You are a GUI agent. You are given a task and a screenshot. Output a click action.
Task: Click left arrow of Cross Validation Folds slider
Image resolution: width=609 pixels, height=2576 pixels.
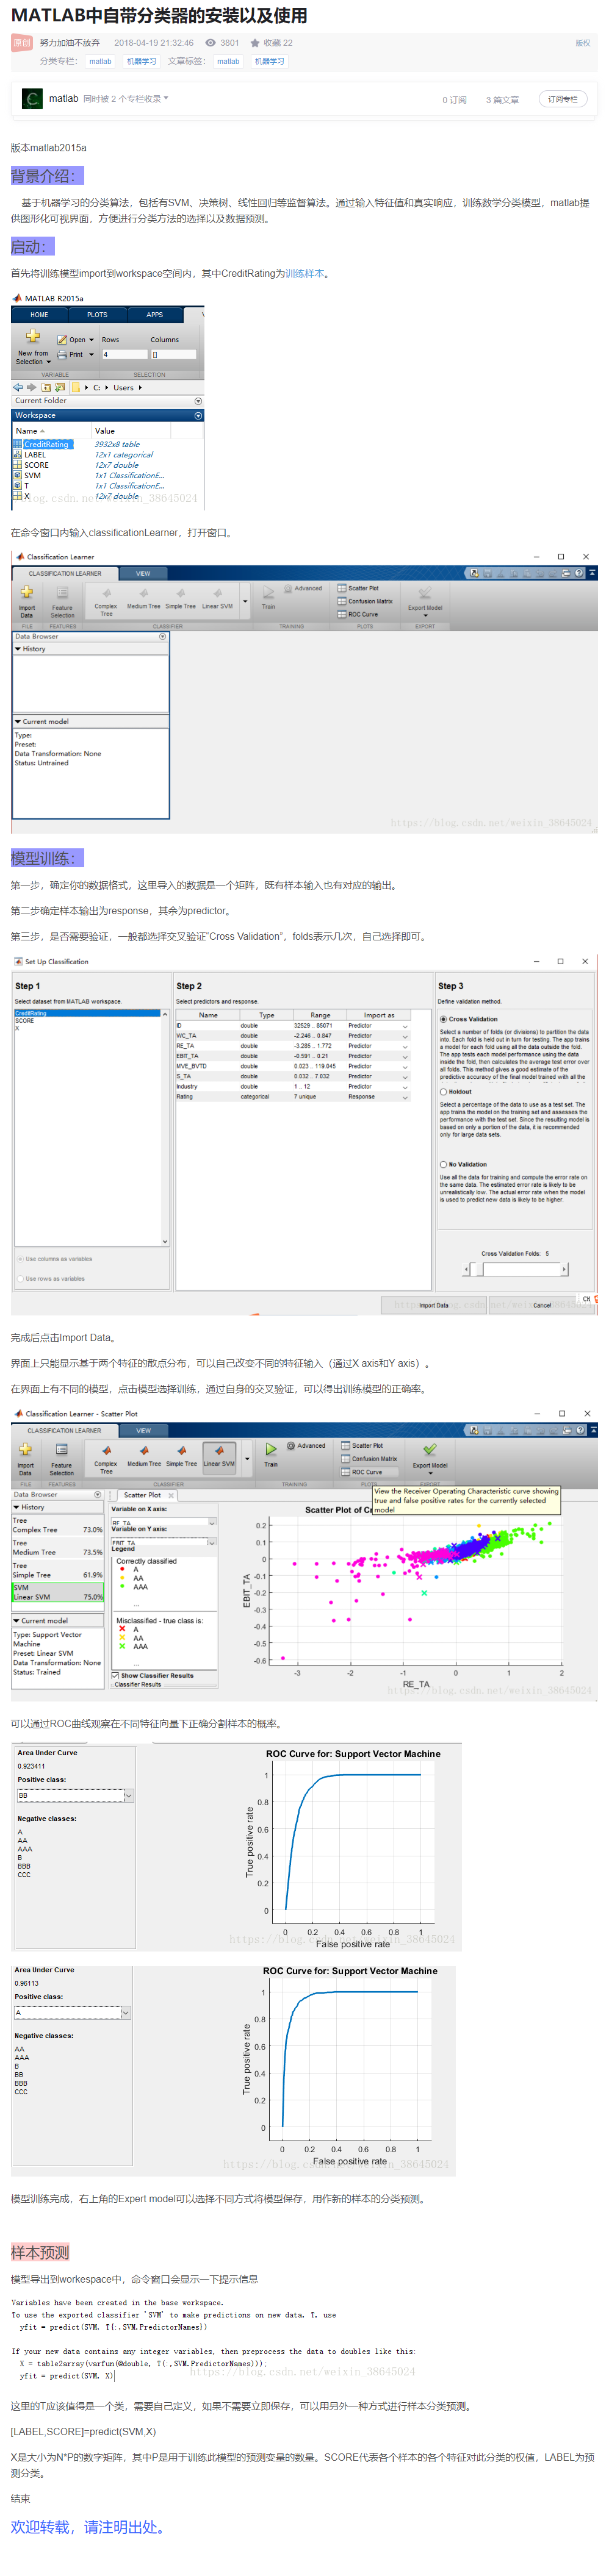click(466, 1269)
